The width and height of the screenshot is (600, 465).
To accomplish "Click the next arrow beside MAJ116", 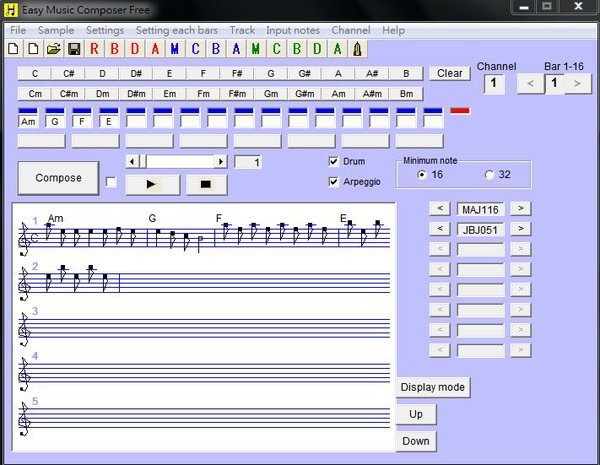I will pyautogui.click(x=521, y=209).
